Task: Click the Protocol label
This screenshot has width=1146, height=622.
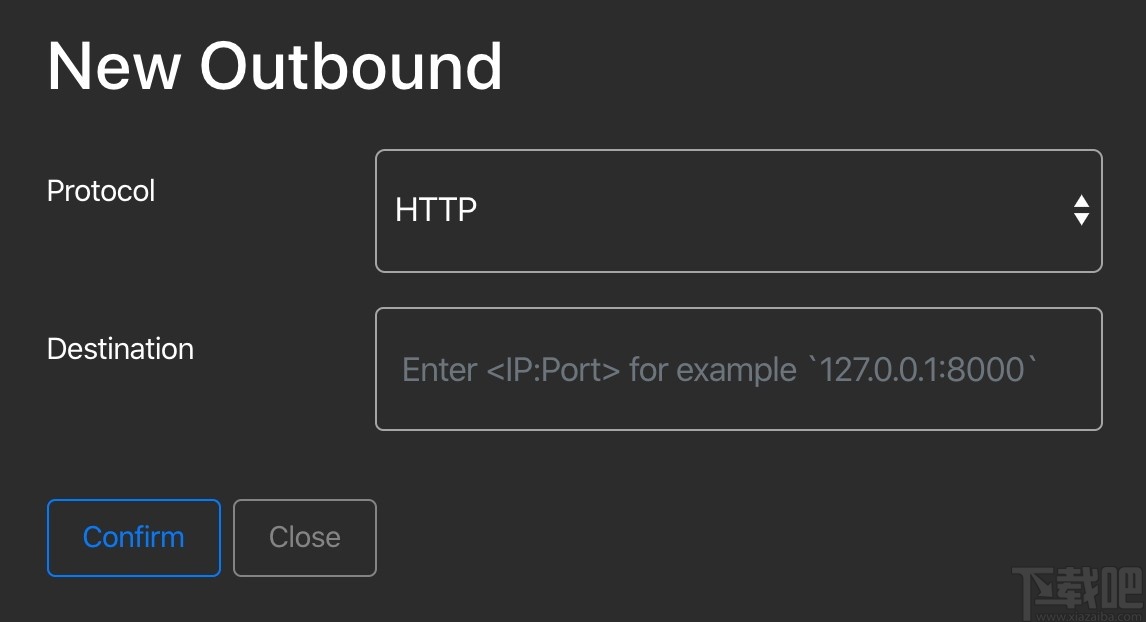Action: click(101, 191)
